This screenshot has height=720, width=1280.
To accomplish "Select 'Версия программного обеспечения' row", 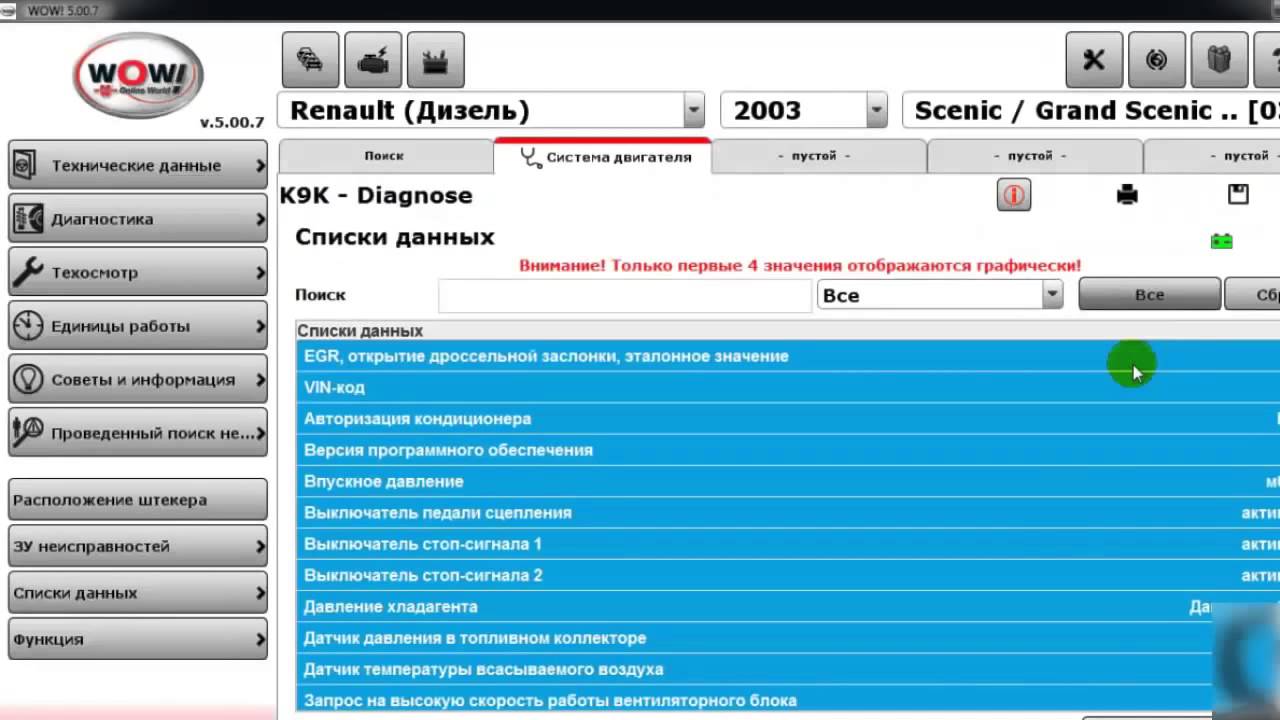I will point(788,450).
